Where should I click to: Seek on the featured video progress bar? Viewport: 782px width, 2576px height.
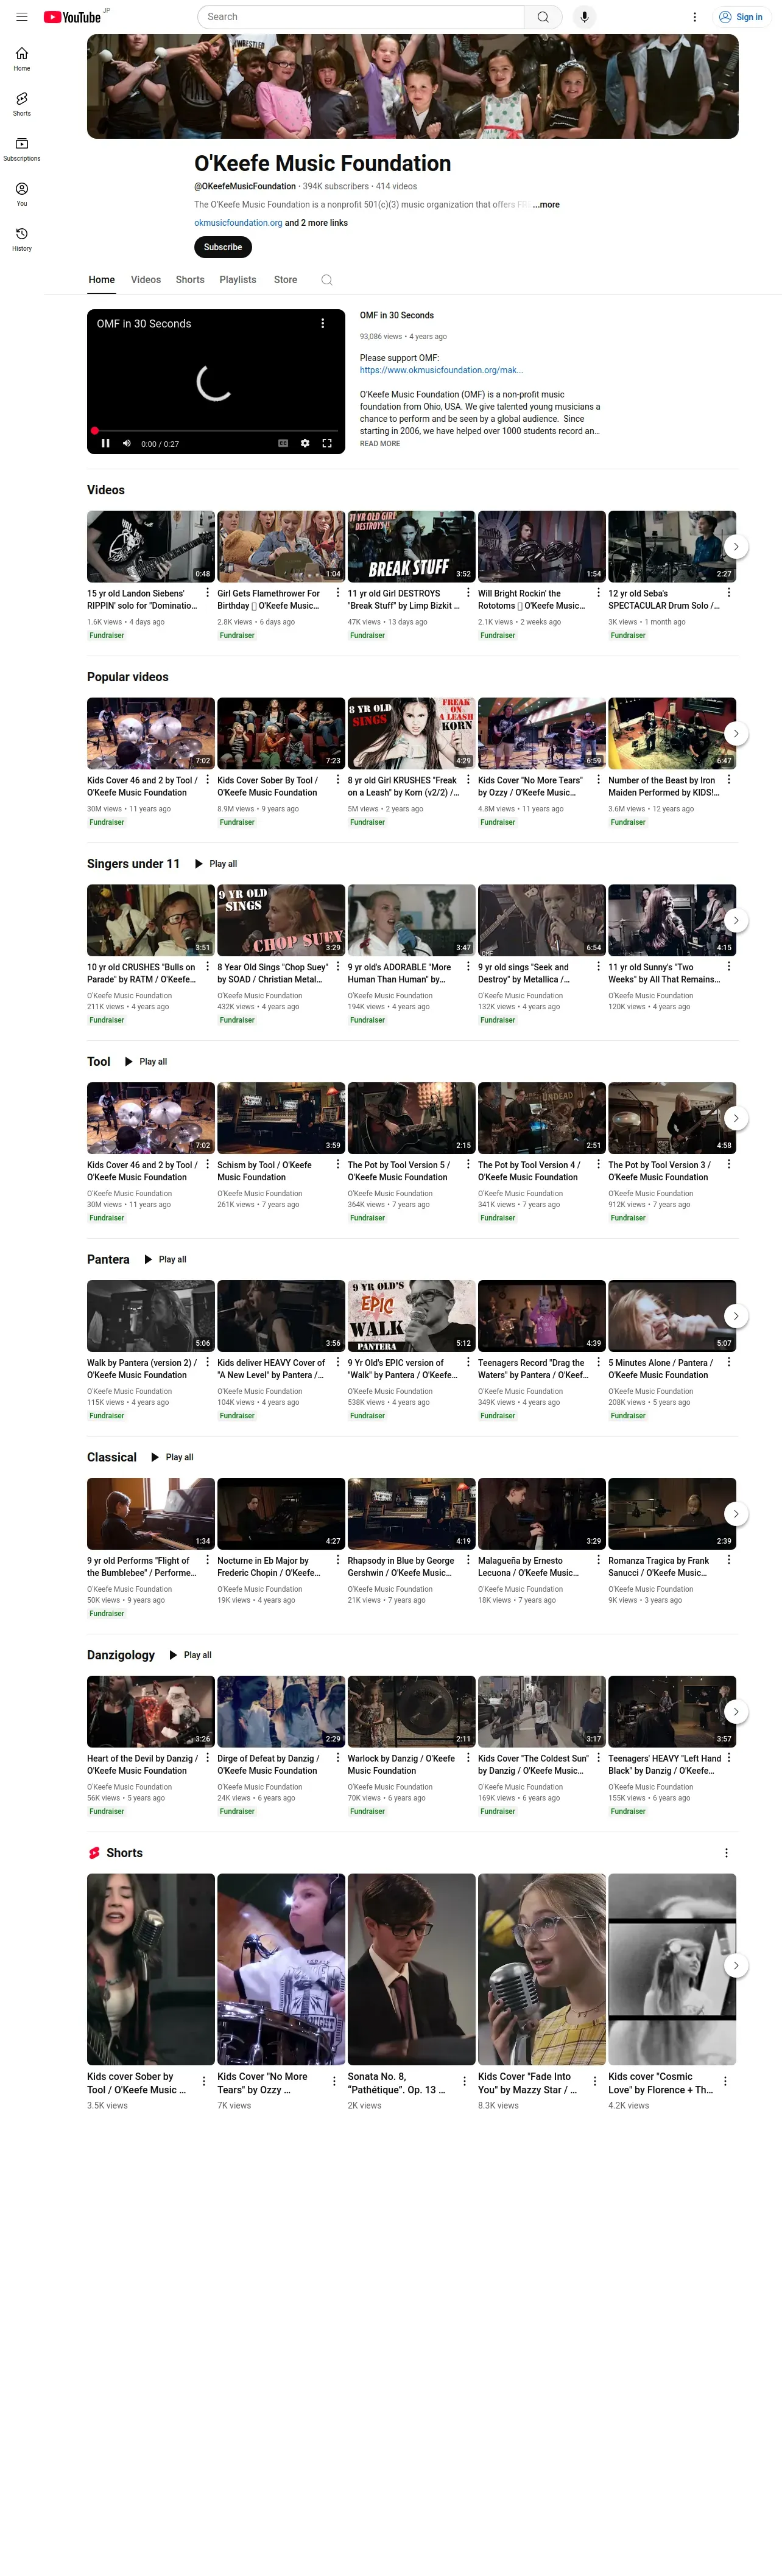click(x=216, y=430)
